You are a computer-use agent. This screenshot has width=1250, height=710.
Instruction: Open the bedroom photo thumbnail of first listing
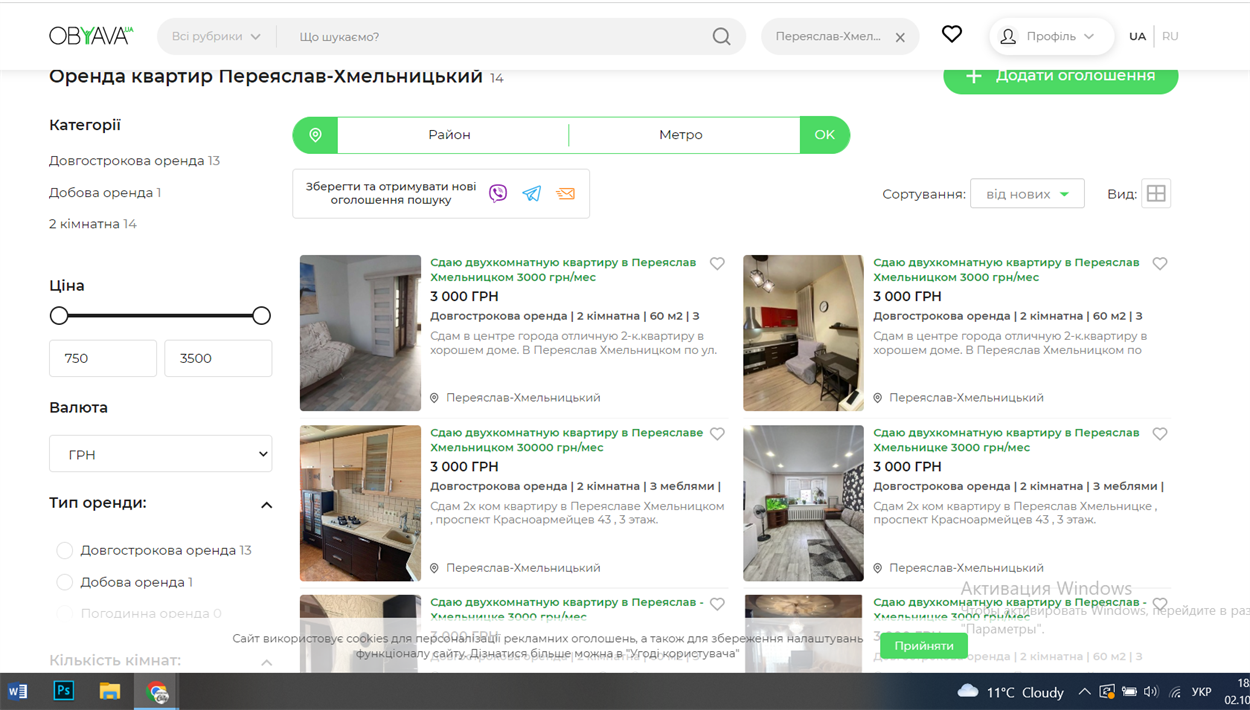pos(360,333)
